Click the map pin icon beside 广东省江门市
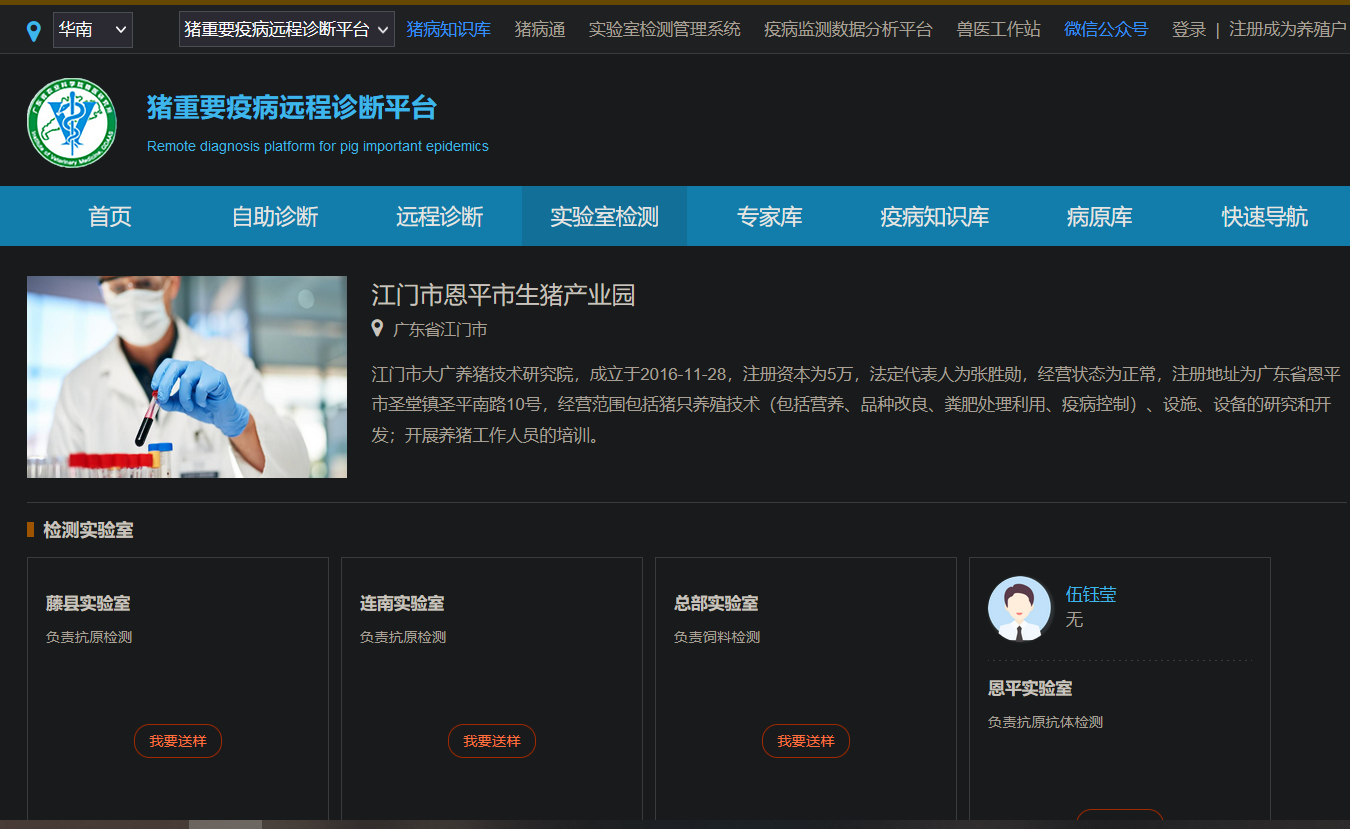Viewport: 1350px width, 829px height. point(377,328)
